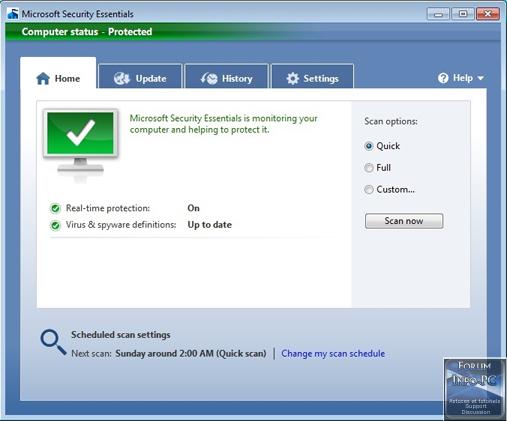This screenshot has height=421, width=507.
Task: Click the Real-time protection green check icon
Action: (x=55, y=209)
